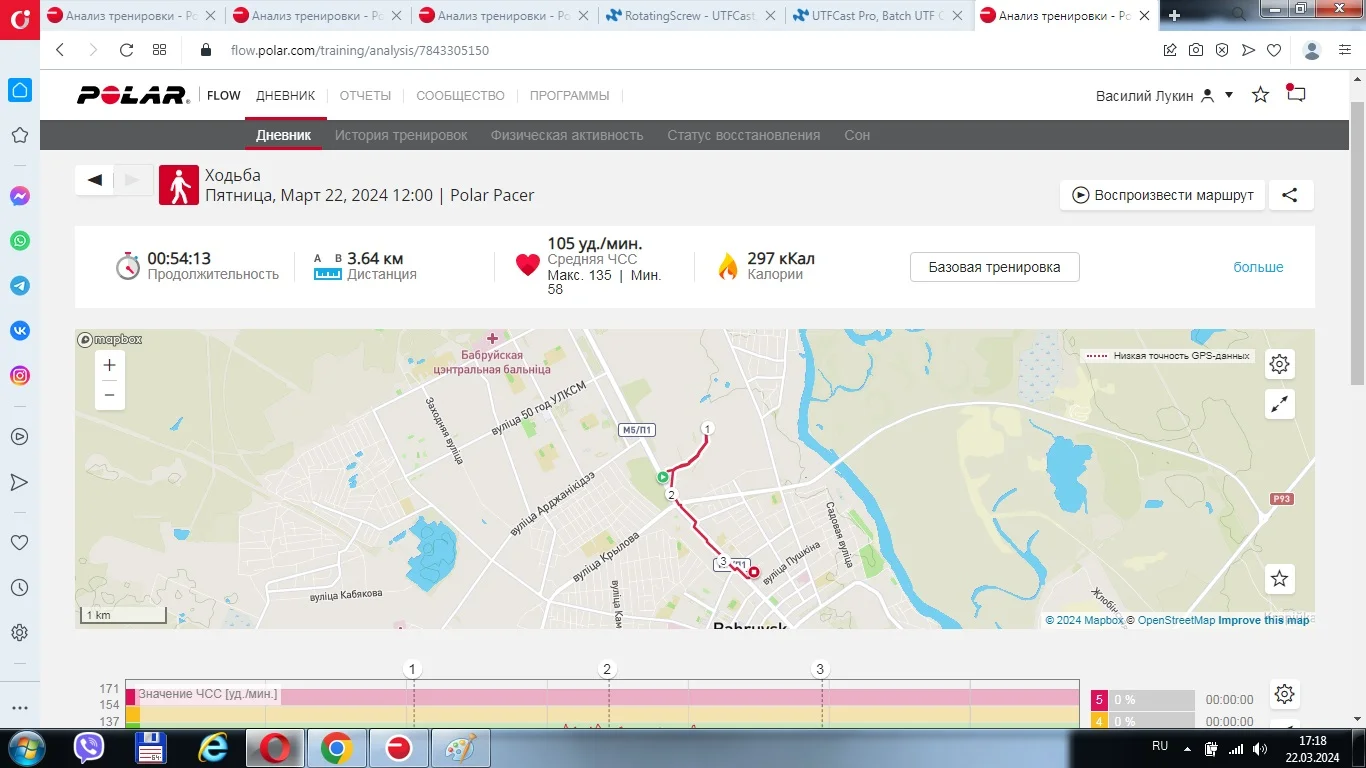
Task: Show hidden system tray icons
Action: tap(1187, 748)
